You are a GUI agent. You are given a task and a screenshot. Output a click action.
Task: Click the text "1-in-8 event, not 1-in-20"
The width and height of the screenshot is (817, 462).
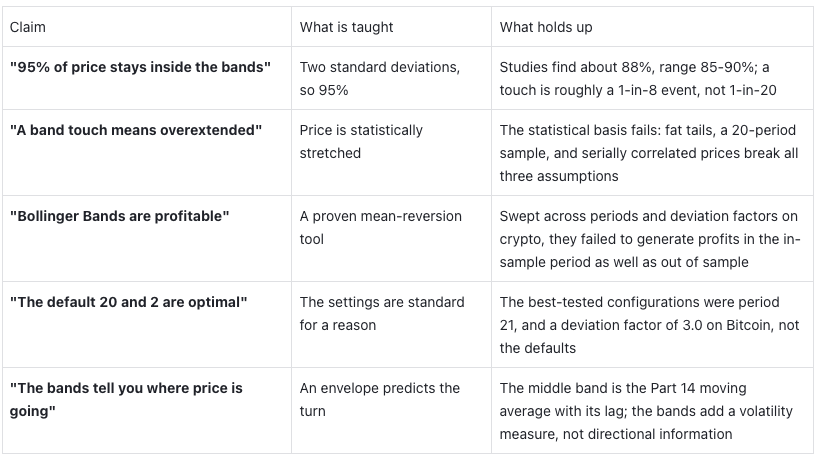tap(697, 90)
